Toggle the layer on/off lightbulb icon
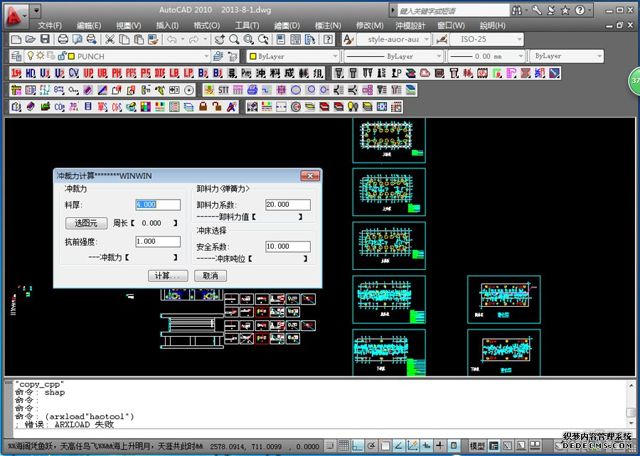The image size is (640, 456). click(30, 56)
